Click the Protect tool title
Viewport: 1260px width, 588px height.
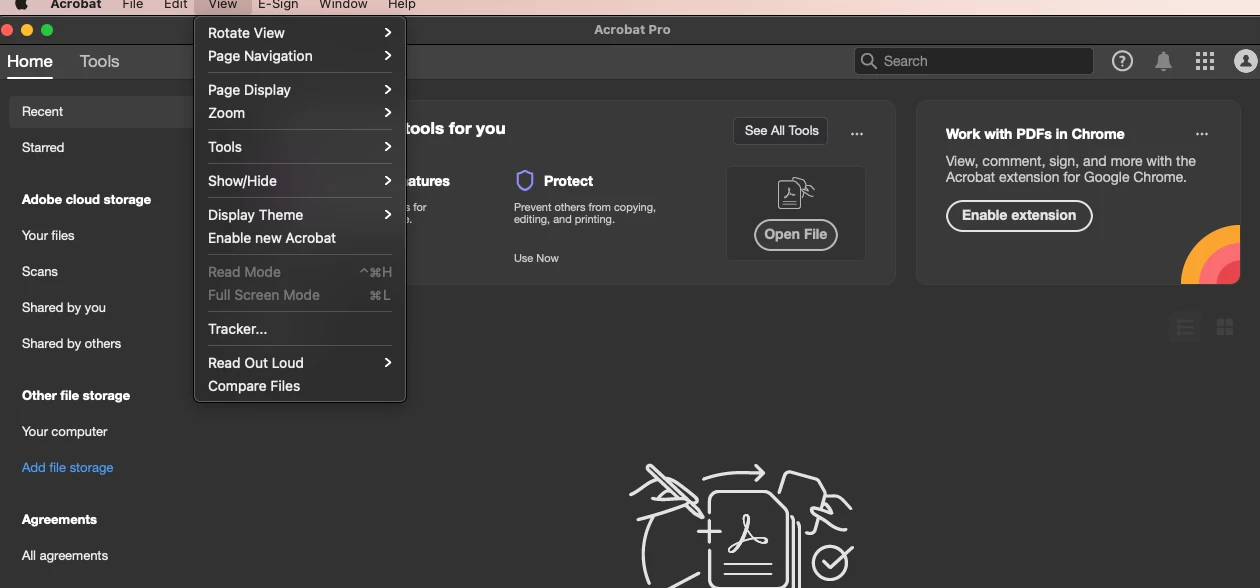pos(568,181)
